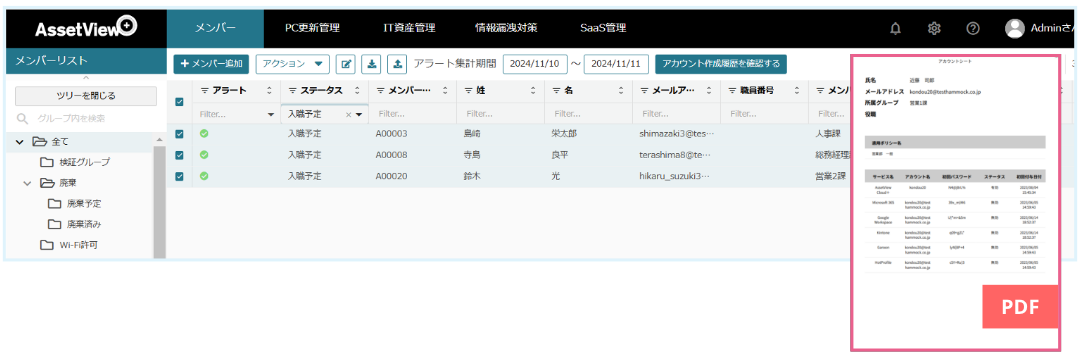The height and width of the screenshot is (363, 1080).
Task: Clear the 入職予定 status filter with x
Action: coord(349,114)
